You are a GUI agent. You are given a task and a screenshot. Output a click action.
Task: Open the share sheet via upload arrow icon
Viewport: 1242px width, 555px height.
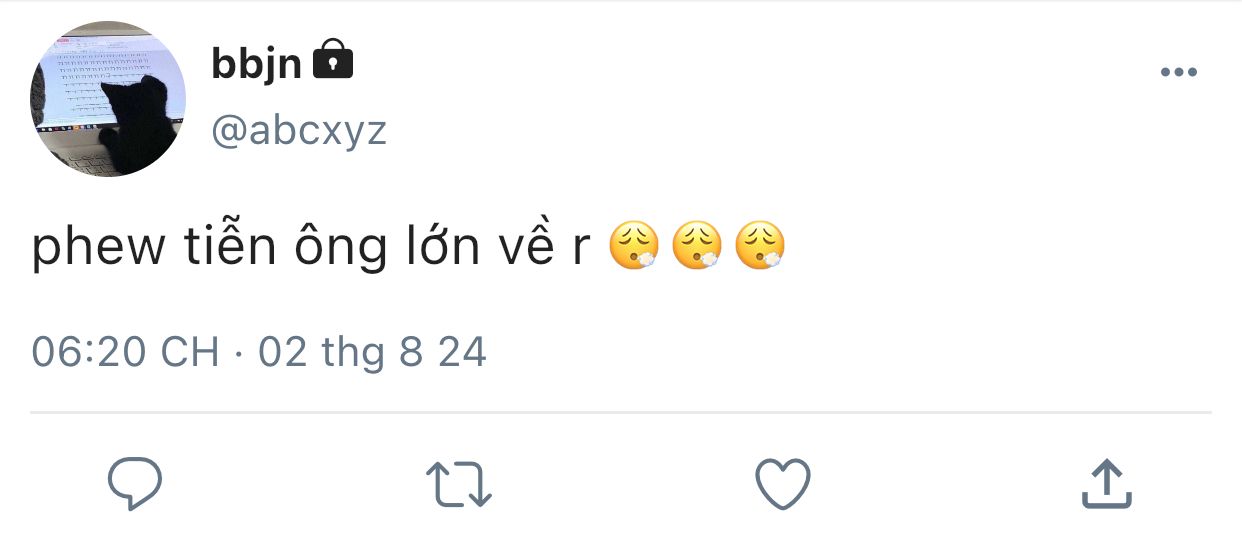point(1107,485)
